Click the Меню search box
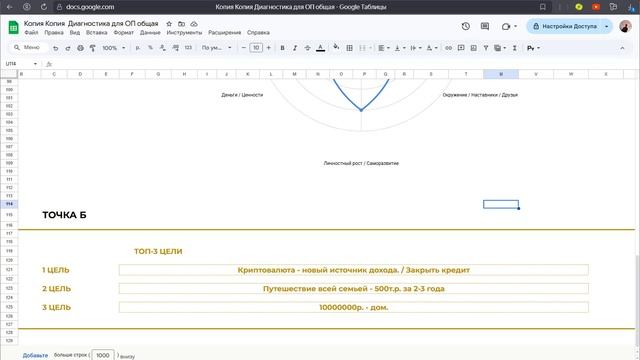Viewport: 640px width, 360px height. [29, 48]
